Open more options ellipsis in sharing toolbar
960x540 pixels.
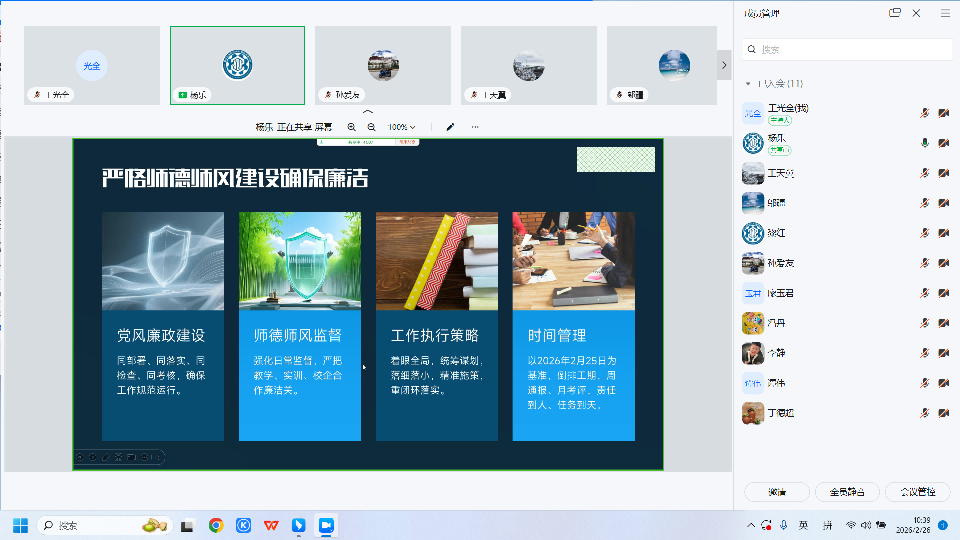coord(475,127)
